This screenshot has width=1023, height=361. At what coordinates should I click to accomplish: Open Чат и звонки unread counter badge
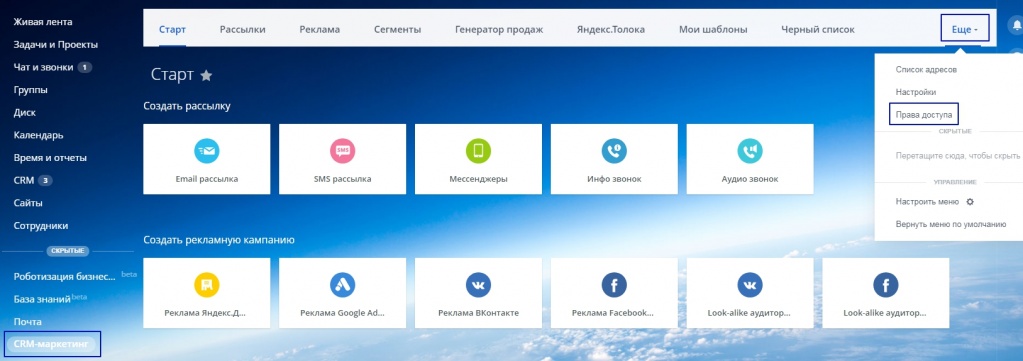click(85, 67)
